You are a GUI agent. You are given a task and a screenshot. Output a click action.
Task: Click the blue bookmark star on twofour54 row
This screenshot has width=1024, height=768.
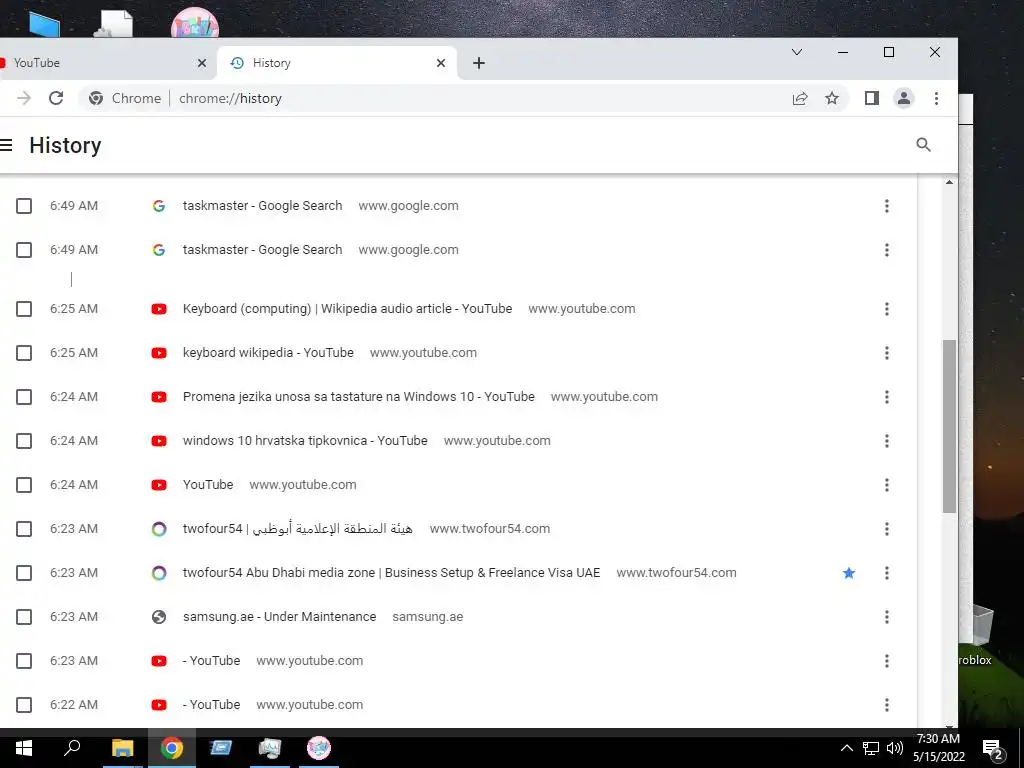pyautogui.click(x=848, y=573)
